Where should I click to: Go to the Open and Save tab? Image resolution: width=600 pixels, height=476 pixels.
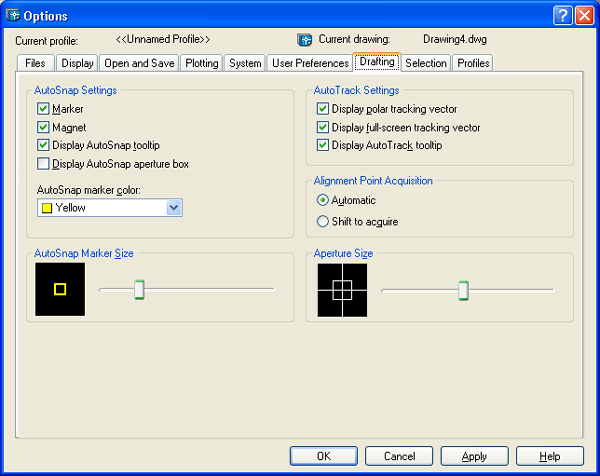(139, 63)
